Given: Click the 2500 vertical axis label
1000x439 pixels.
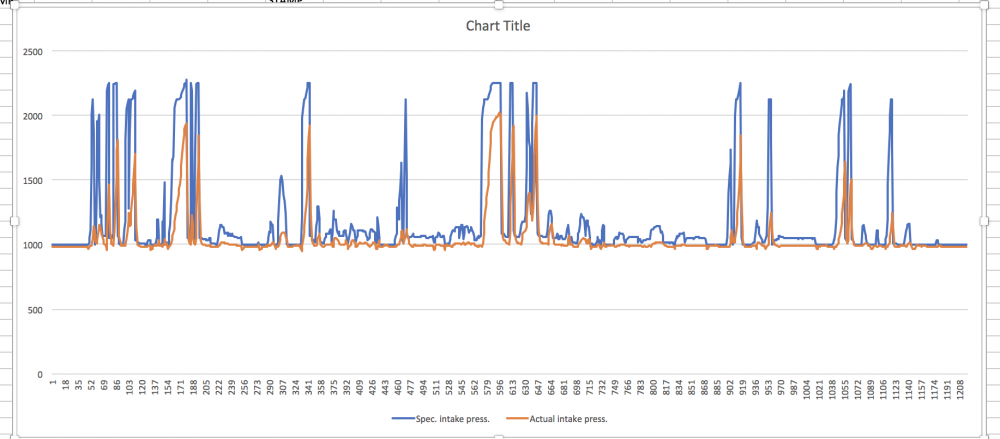Looking at the screenshot, I should 32,51.
